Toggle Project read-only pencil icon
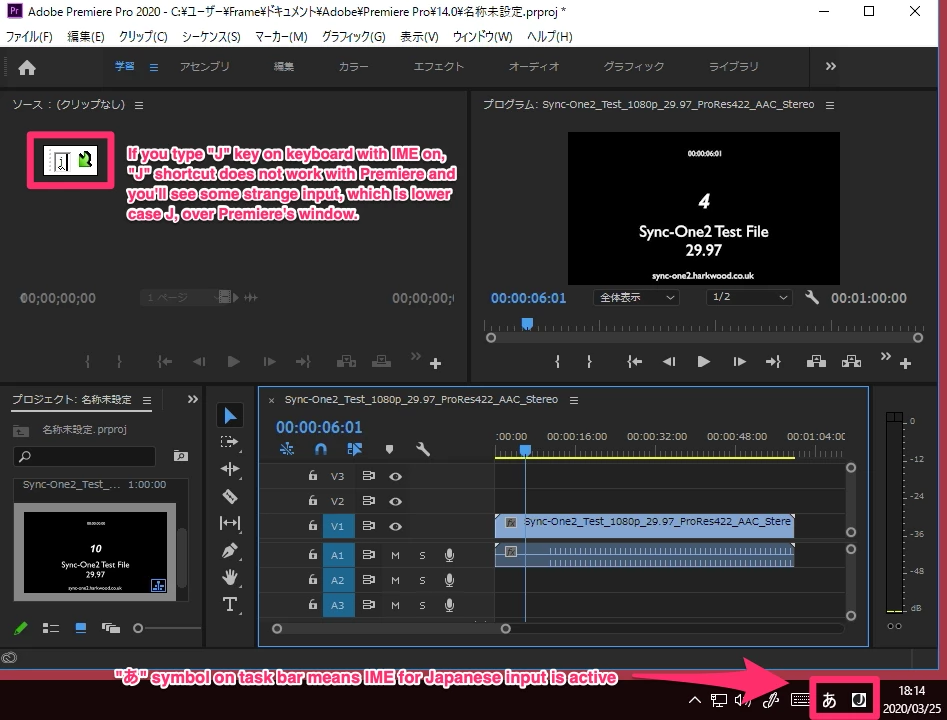The height and width of the screenshot is (720, 947). [x=21, y=628]
